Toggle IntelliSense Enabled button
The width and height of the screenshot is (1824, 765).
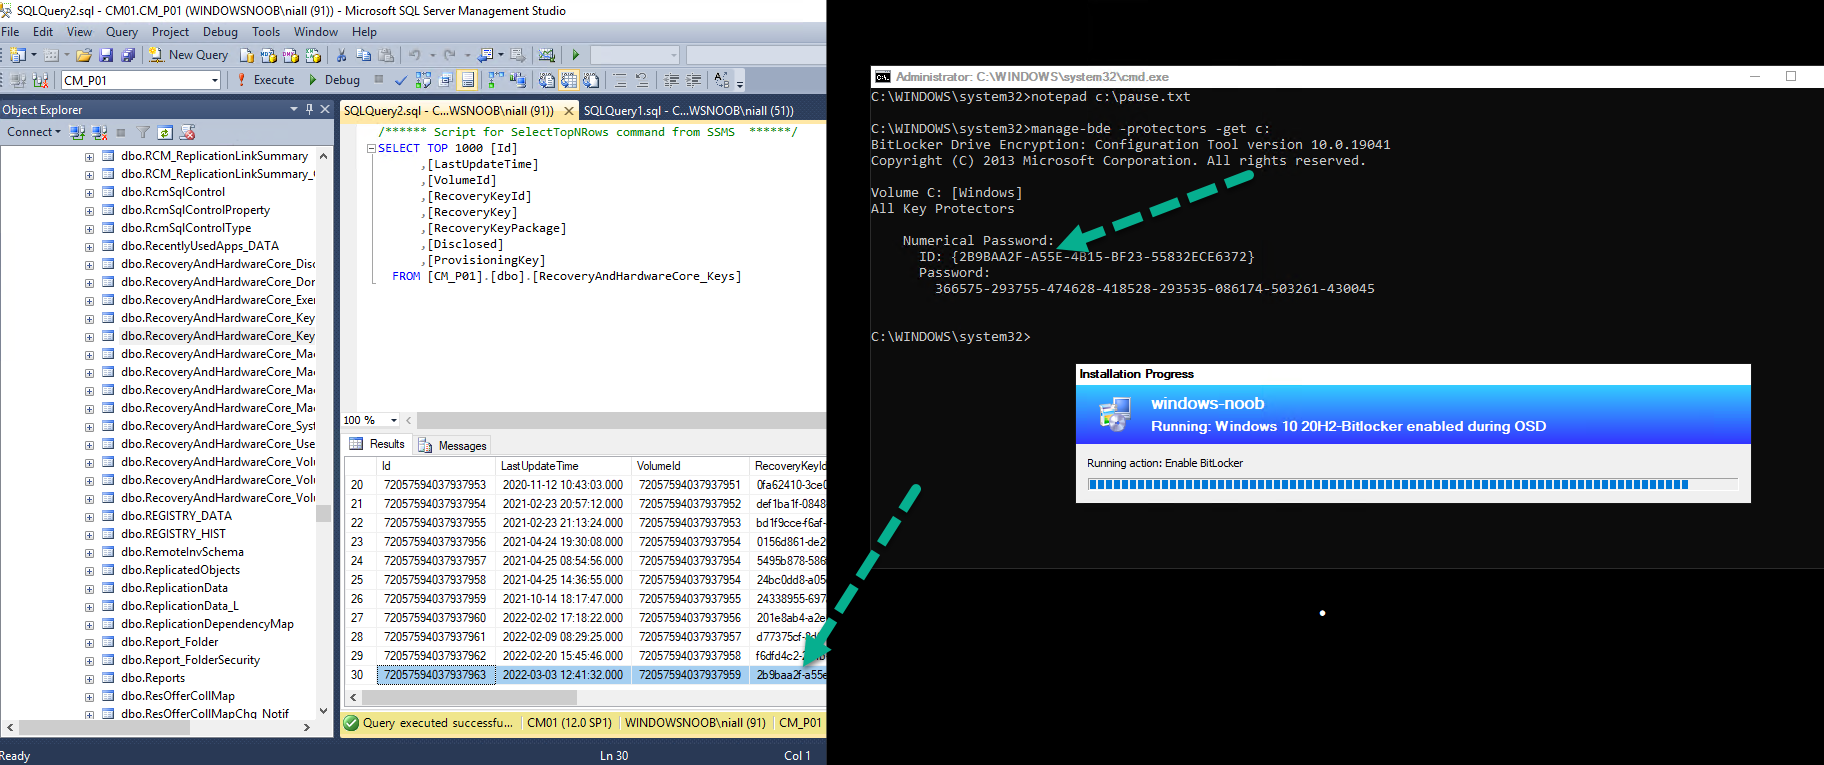coord(467,80)
